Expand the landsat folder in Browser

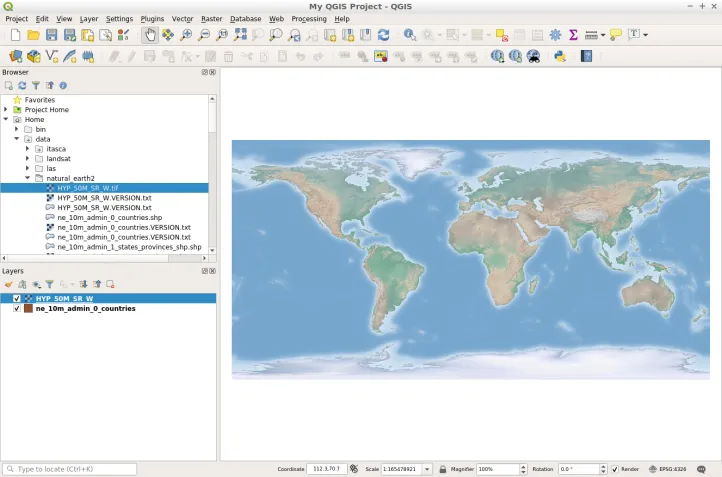pos(28,158)
